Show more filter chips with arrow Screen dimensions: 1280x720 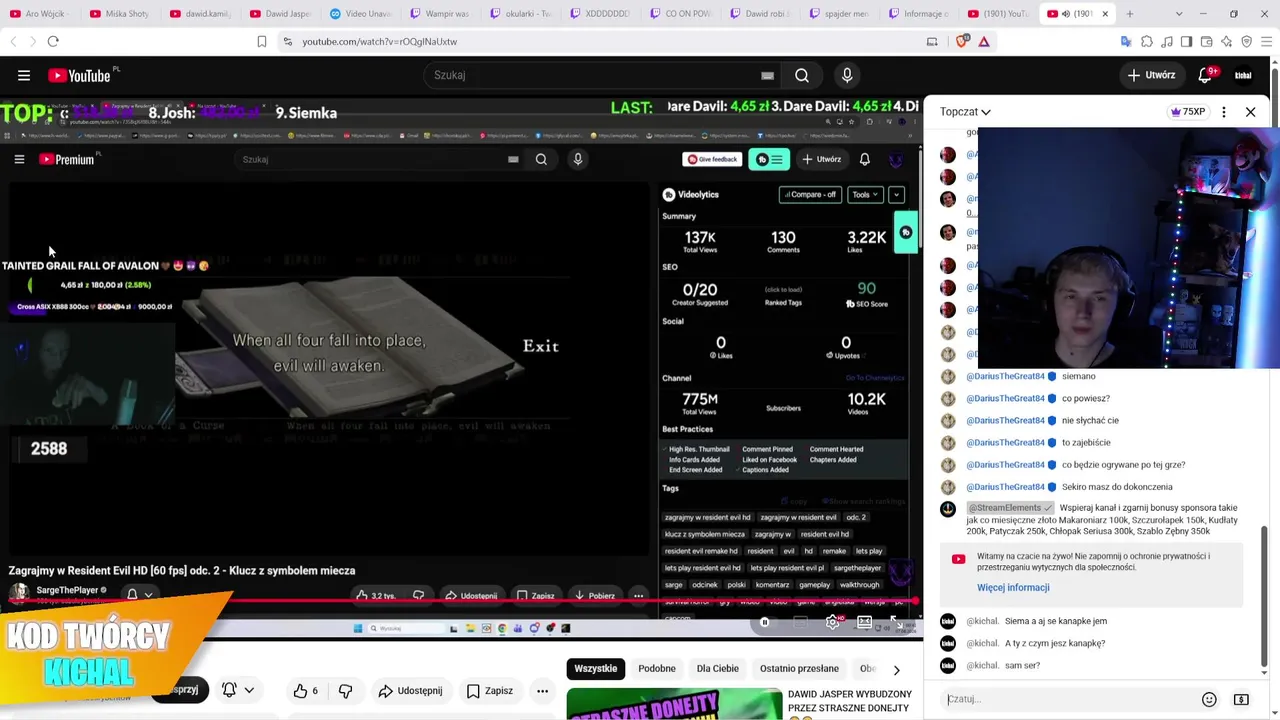(896, 669)
